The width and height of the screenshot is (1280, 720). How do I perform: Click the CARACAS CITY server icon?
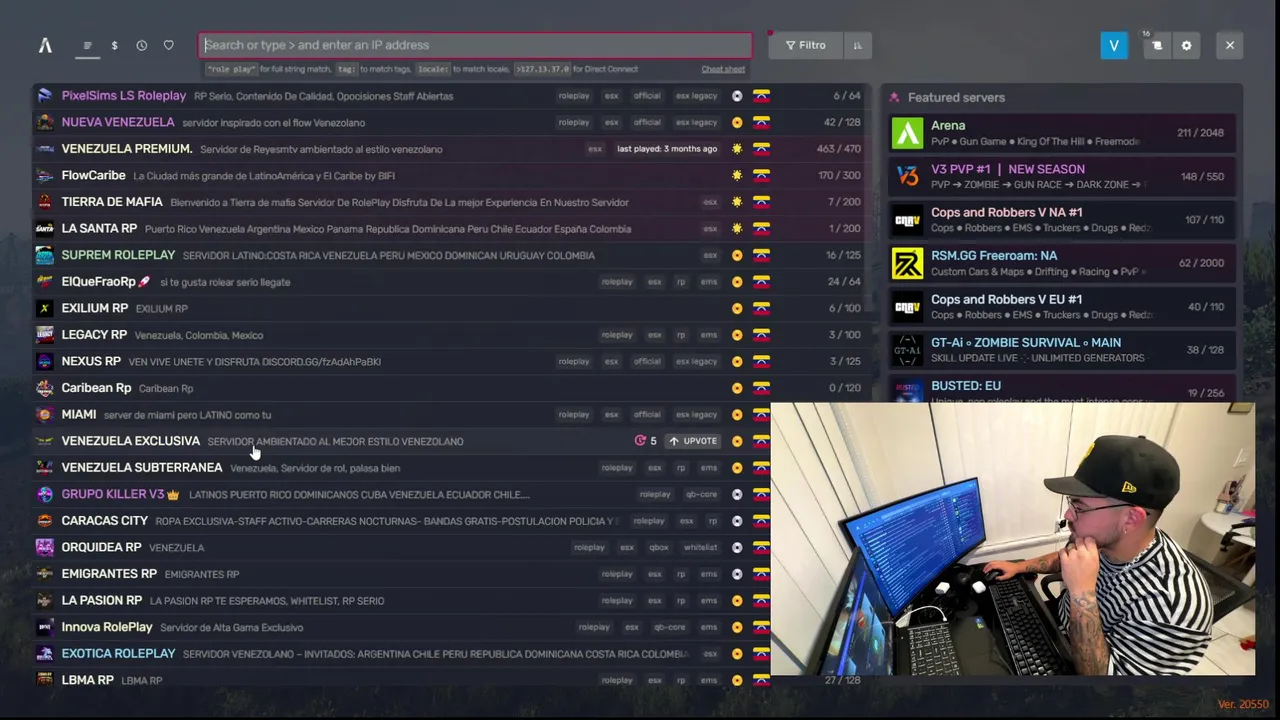click(x=45, y=521)
